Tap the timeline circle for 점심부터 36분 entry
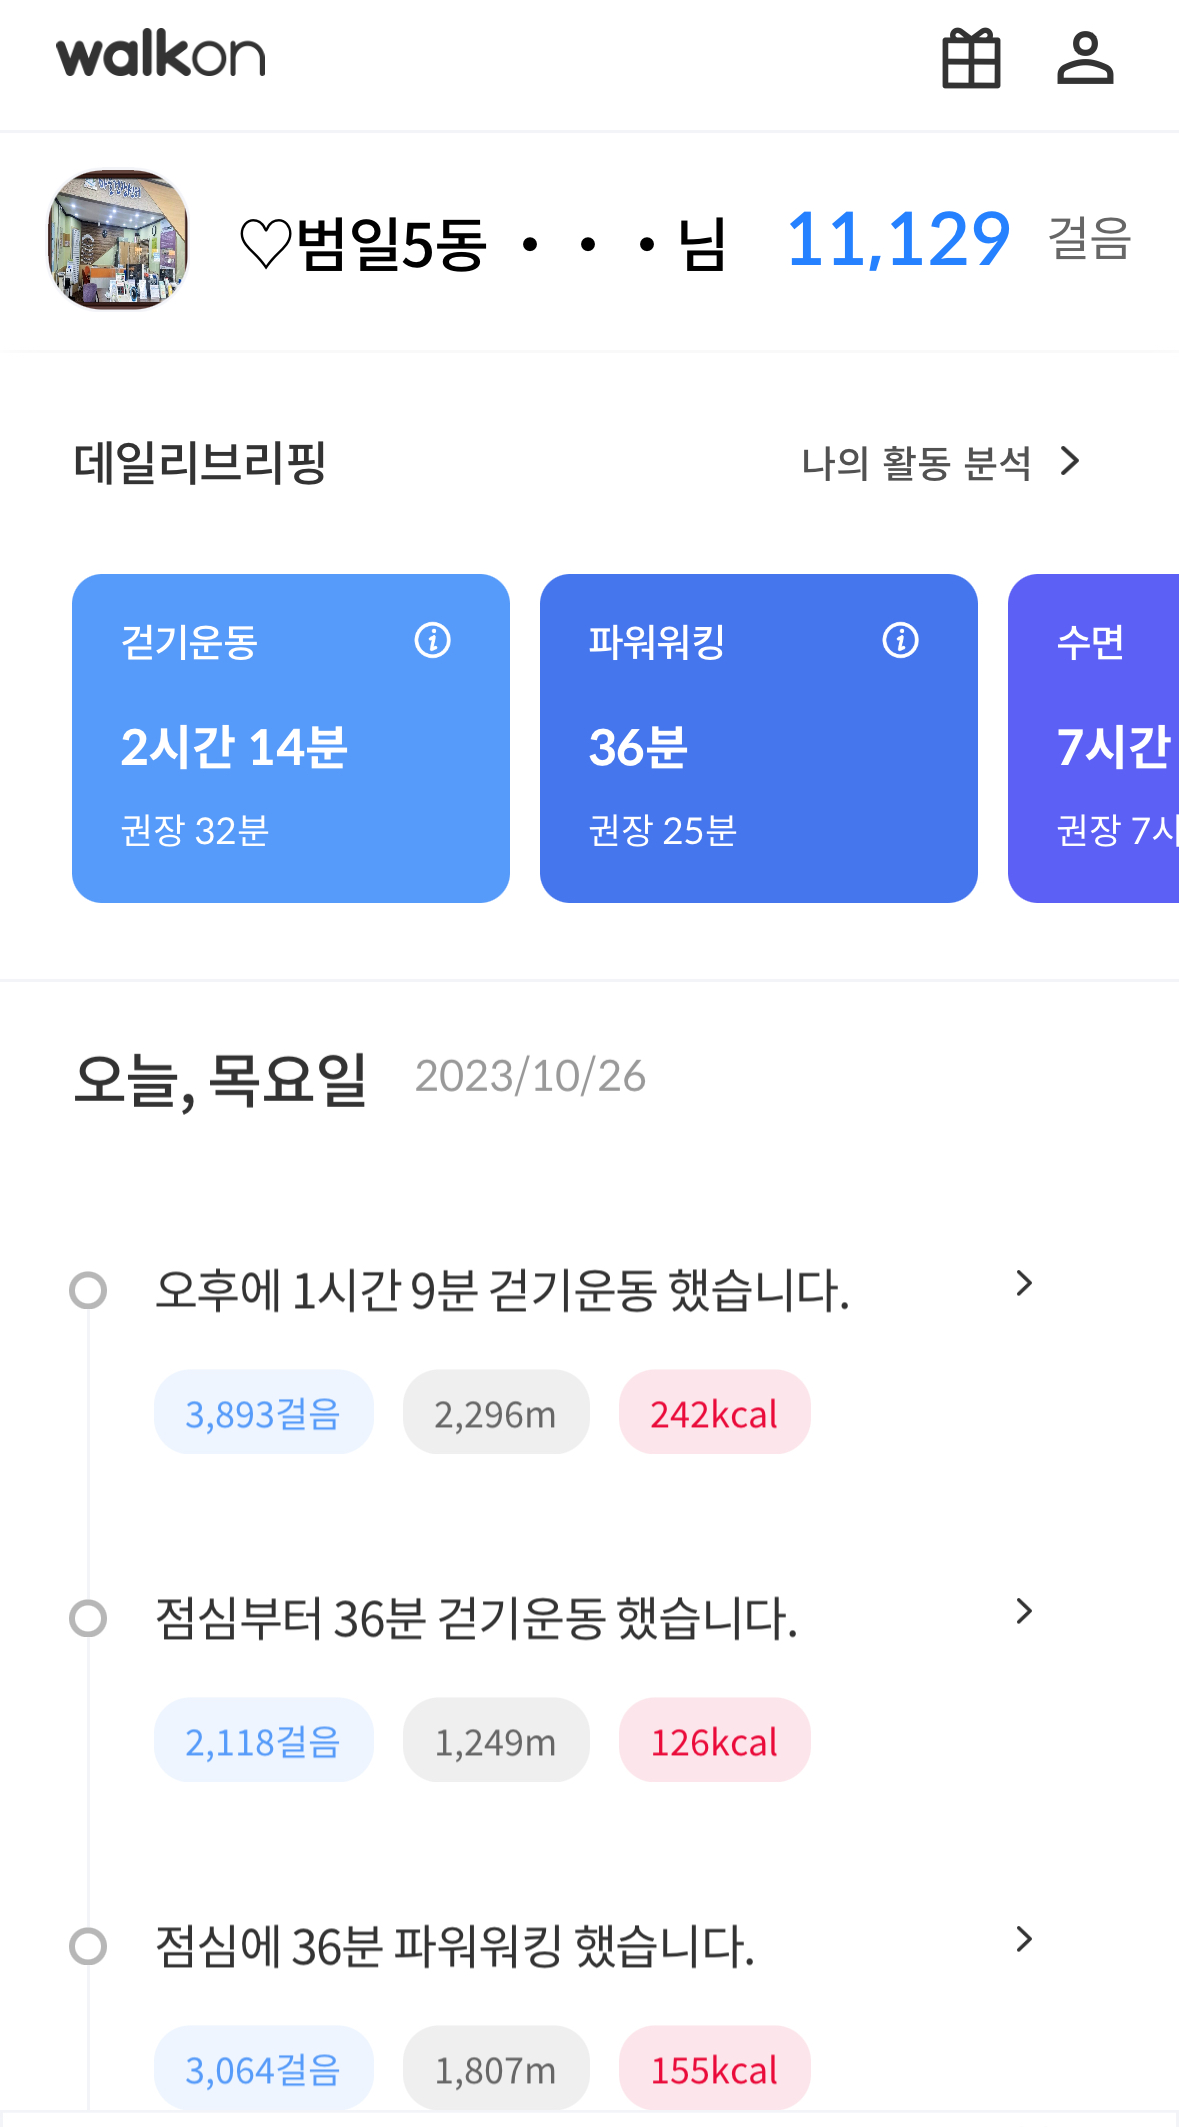The width and height of the screenshot is (1179, 2127). [88, 1618]
